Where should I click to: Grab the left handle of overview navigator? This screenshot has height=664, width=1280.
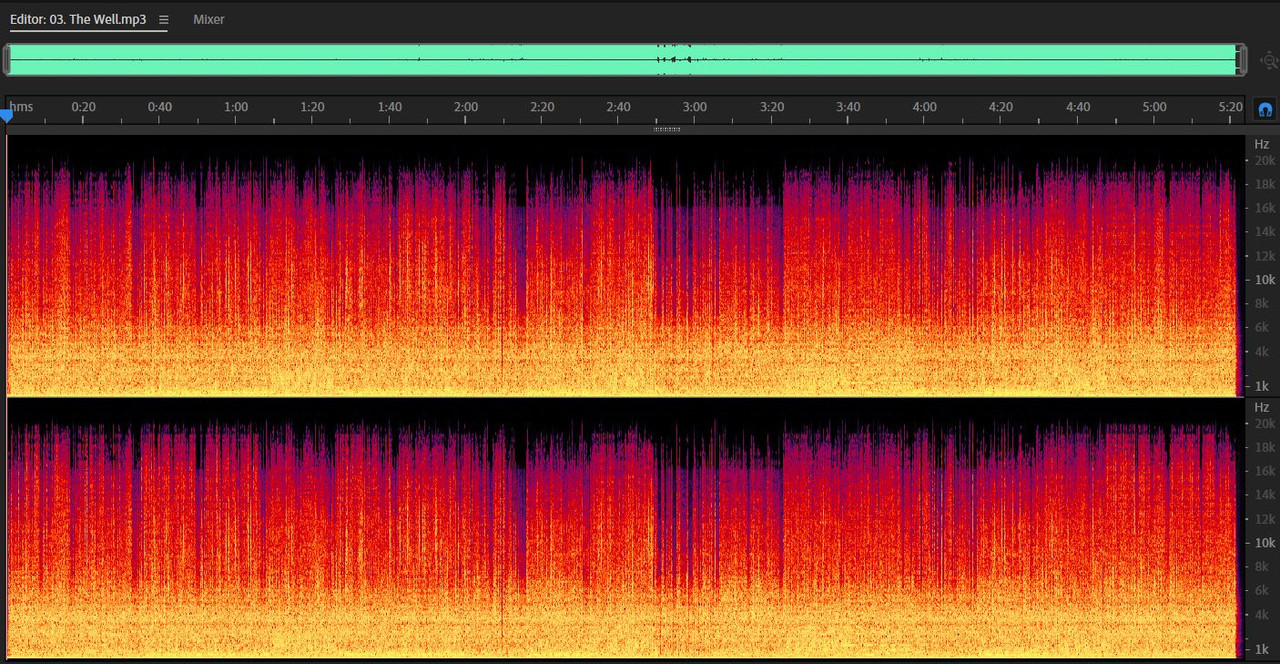(6, 60)
